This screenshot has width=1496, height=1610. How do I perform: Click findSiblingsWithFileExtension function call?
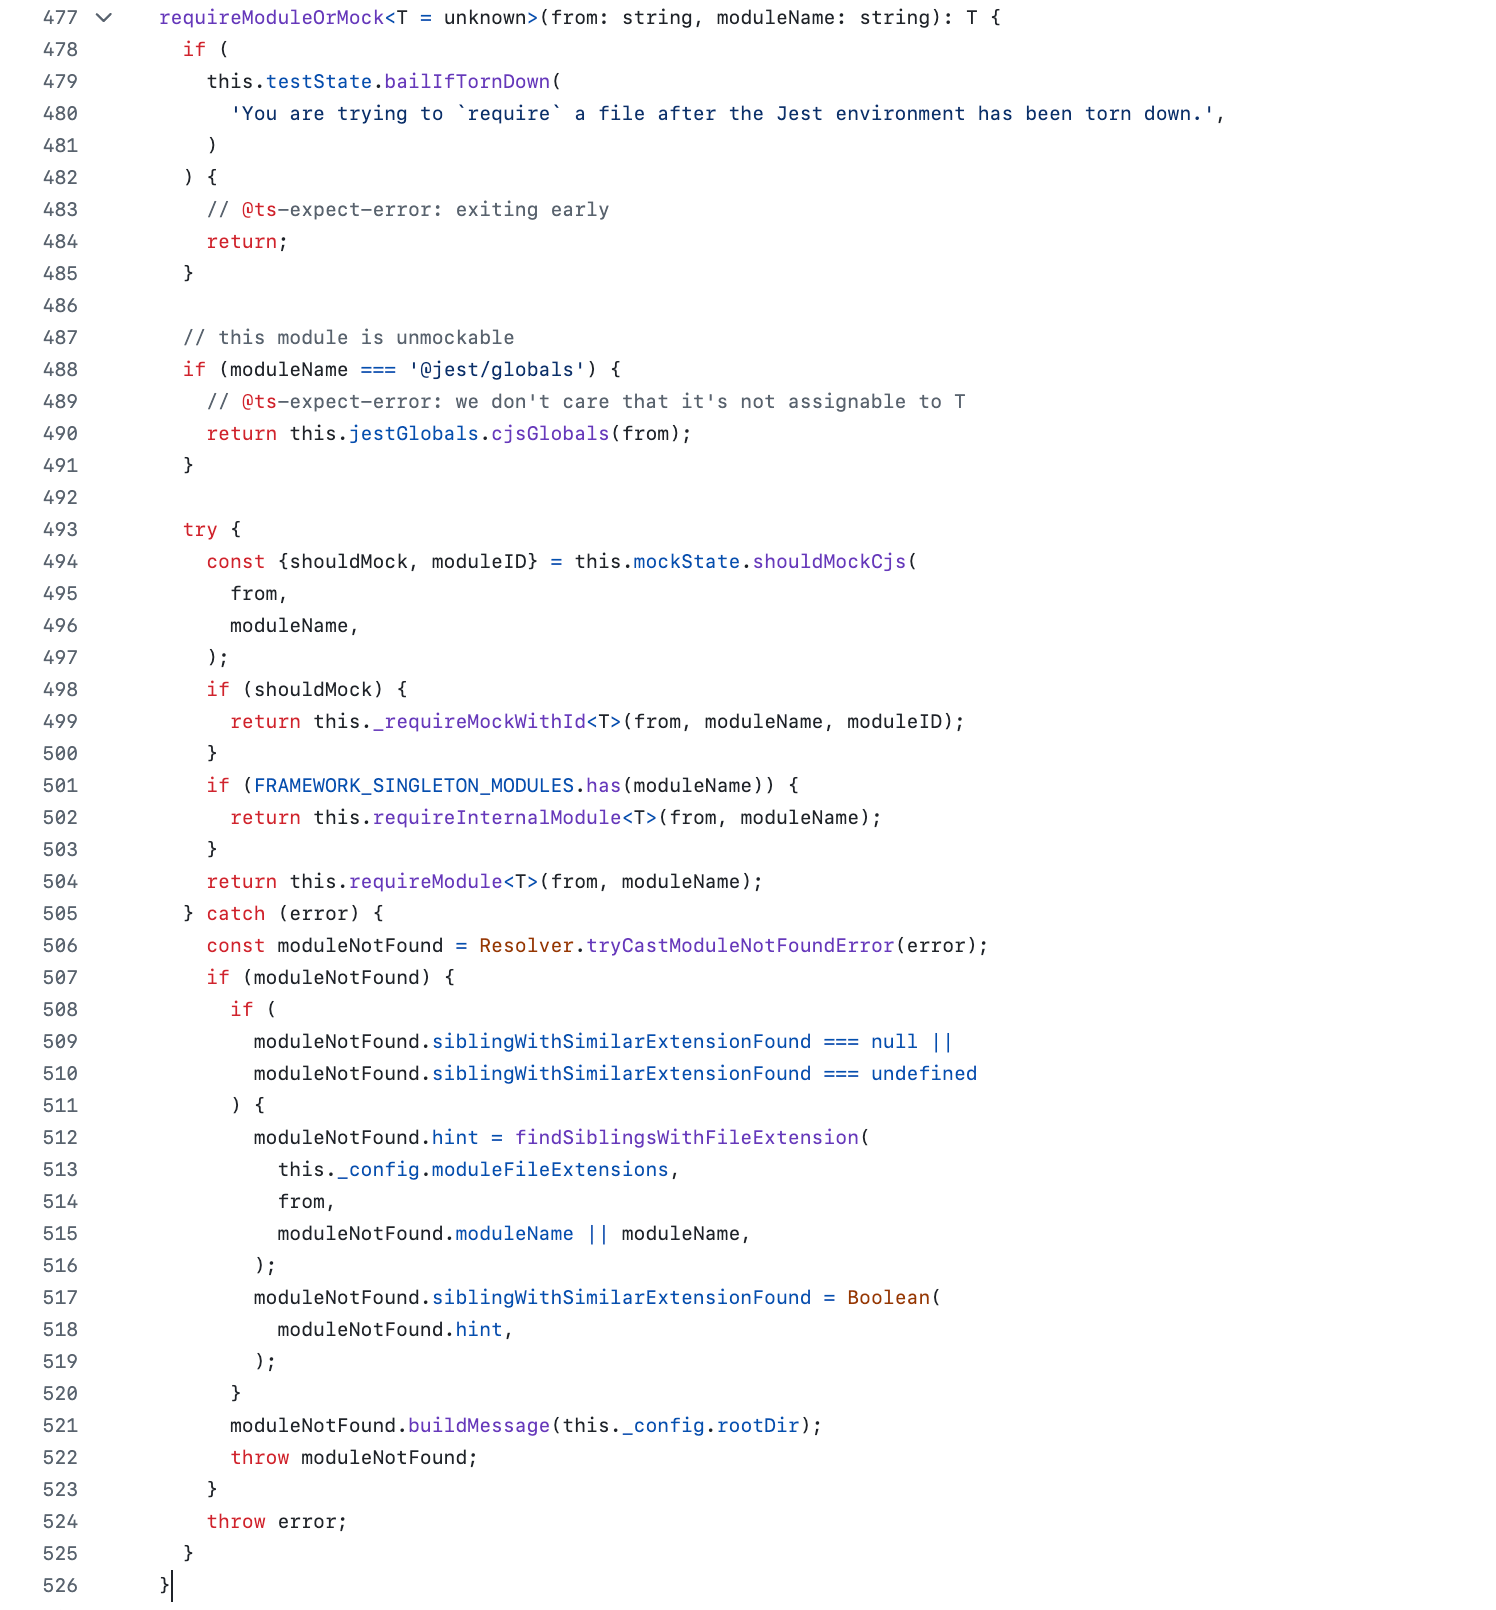click(x=687, y=1137)
